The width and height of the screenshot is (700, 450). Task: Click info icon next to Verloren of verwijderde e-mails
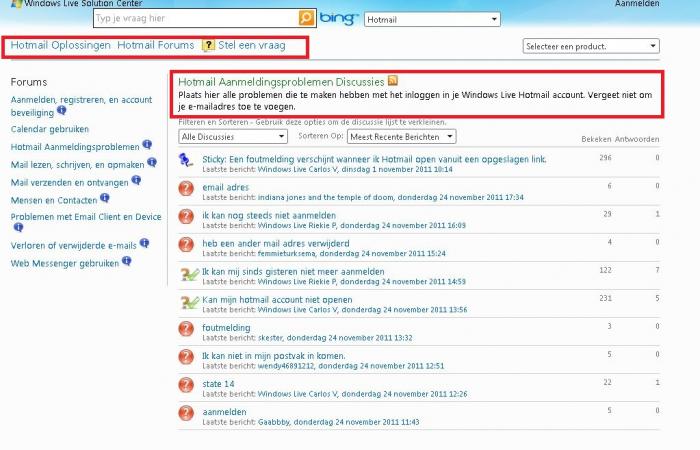point(144,243)
